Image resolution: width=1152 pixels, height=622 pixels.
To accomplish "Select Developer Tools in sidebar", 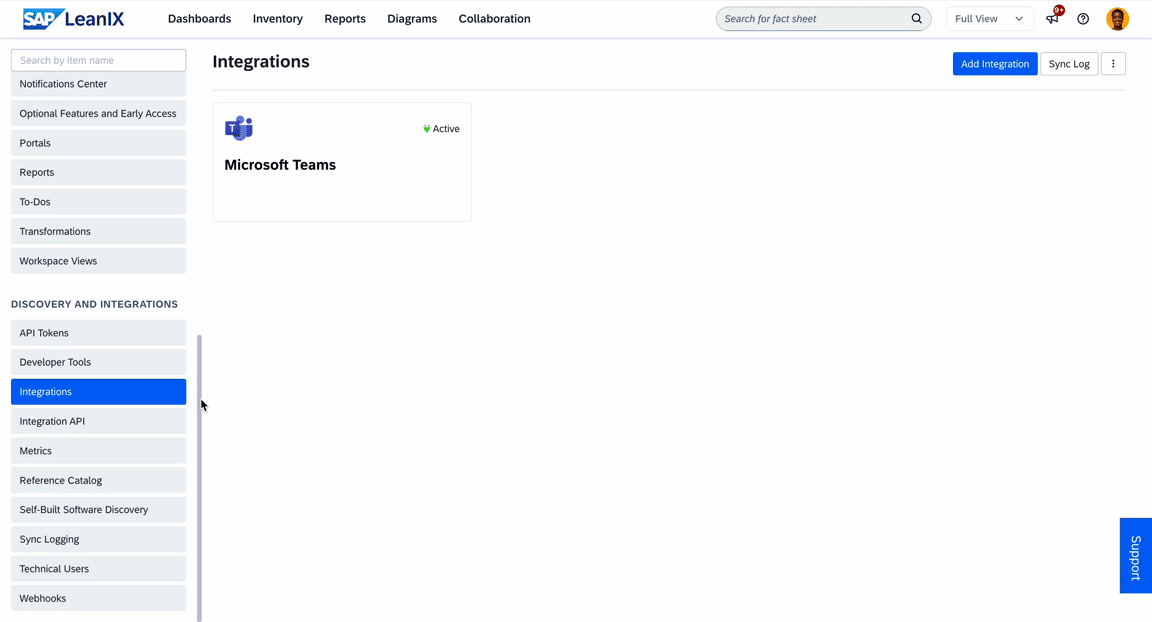I will tap(98, 362).
